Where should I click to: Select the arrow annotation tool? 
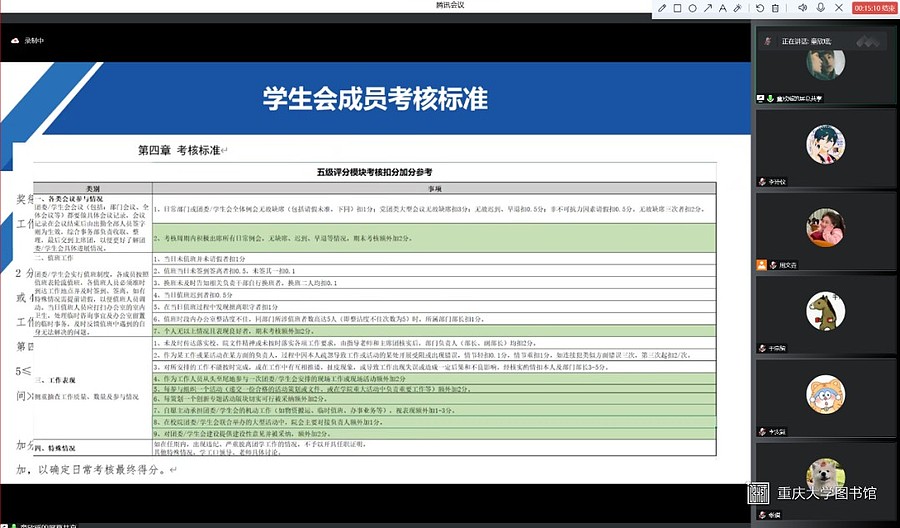[x=708, y=8]
